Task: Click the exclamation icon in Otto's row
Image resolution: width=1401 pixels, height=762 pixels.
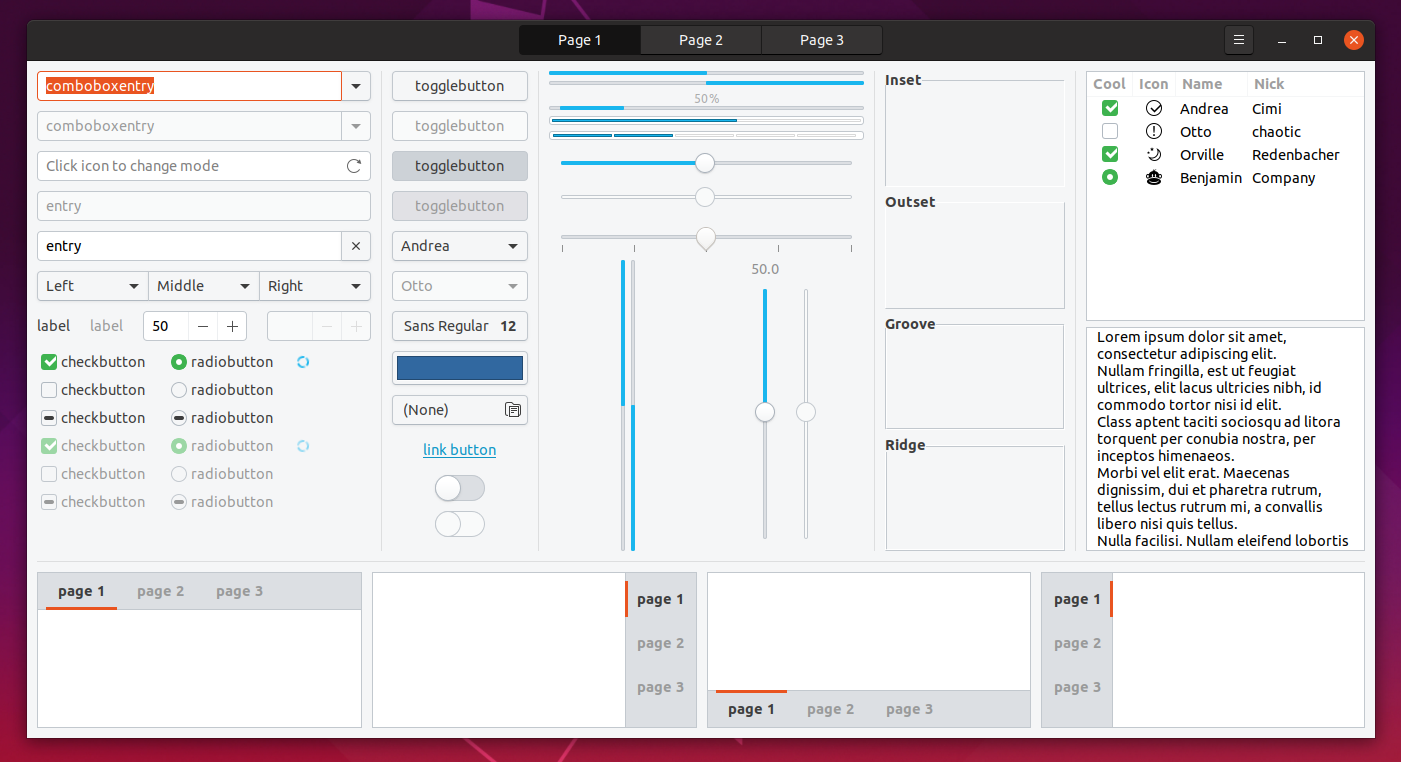Action: [1154, 131]
